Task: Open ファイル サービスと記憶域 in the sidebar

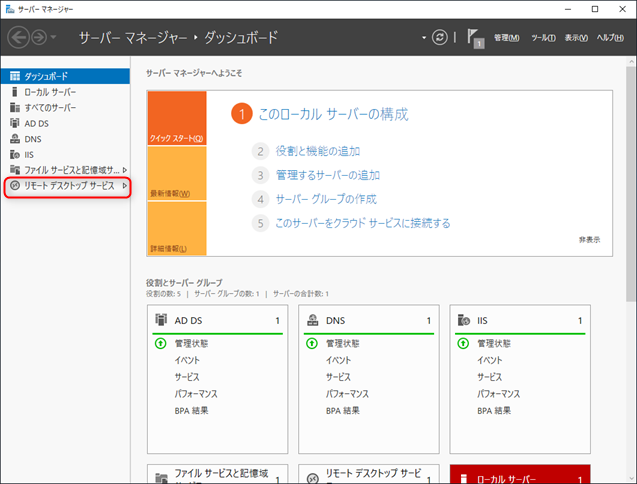Action: pyautogui.click(x=65, y=170)
